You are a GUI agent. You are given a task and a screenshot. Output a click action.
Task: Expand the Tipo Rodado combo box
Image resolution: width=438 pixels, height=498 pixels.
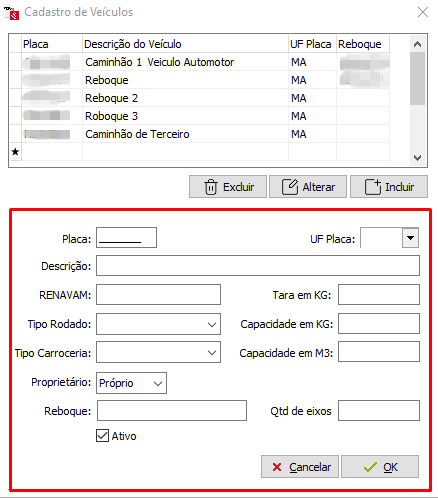tap(212, 324)
